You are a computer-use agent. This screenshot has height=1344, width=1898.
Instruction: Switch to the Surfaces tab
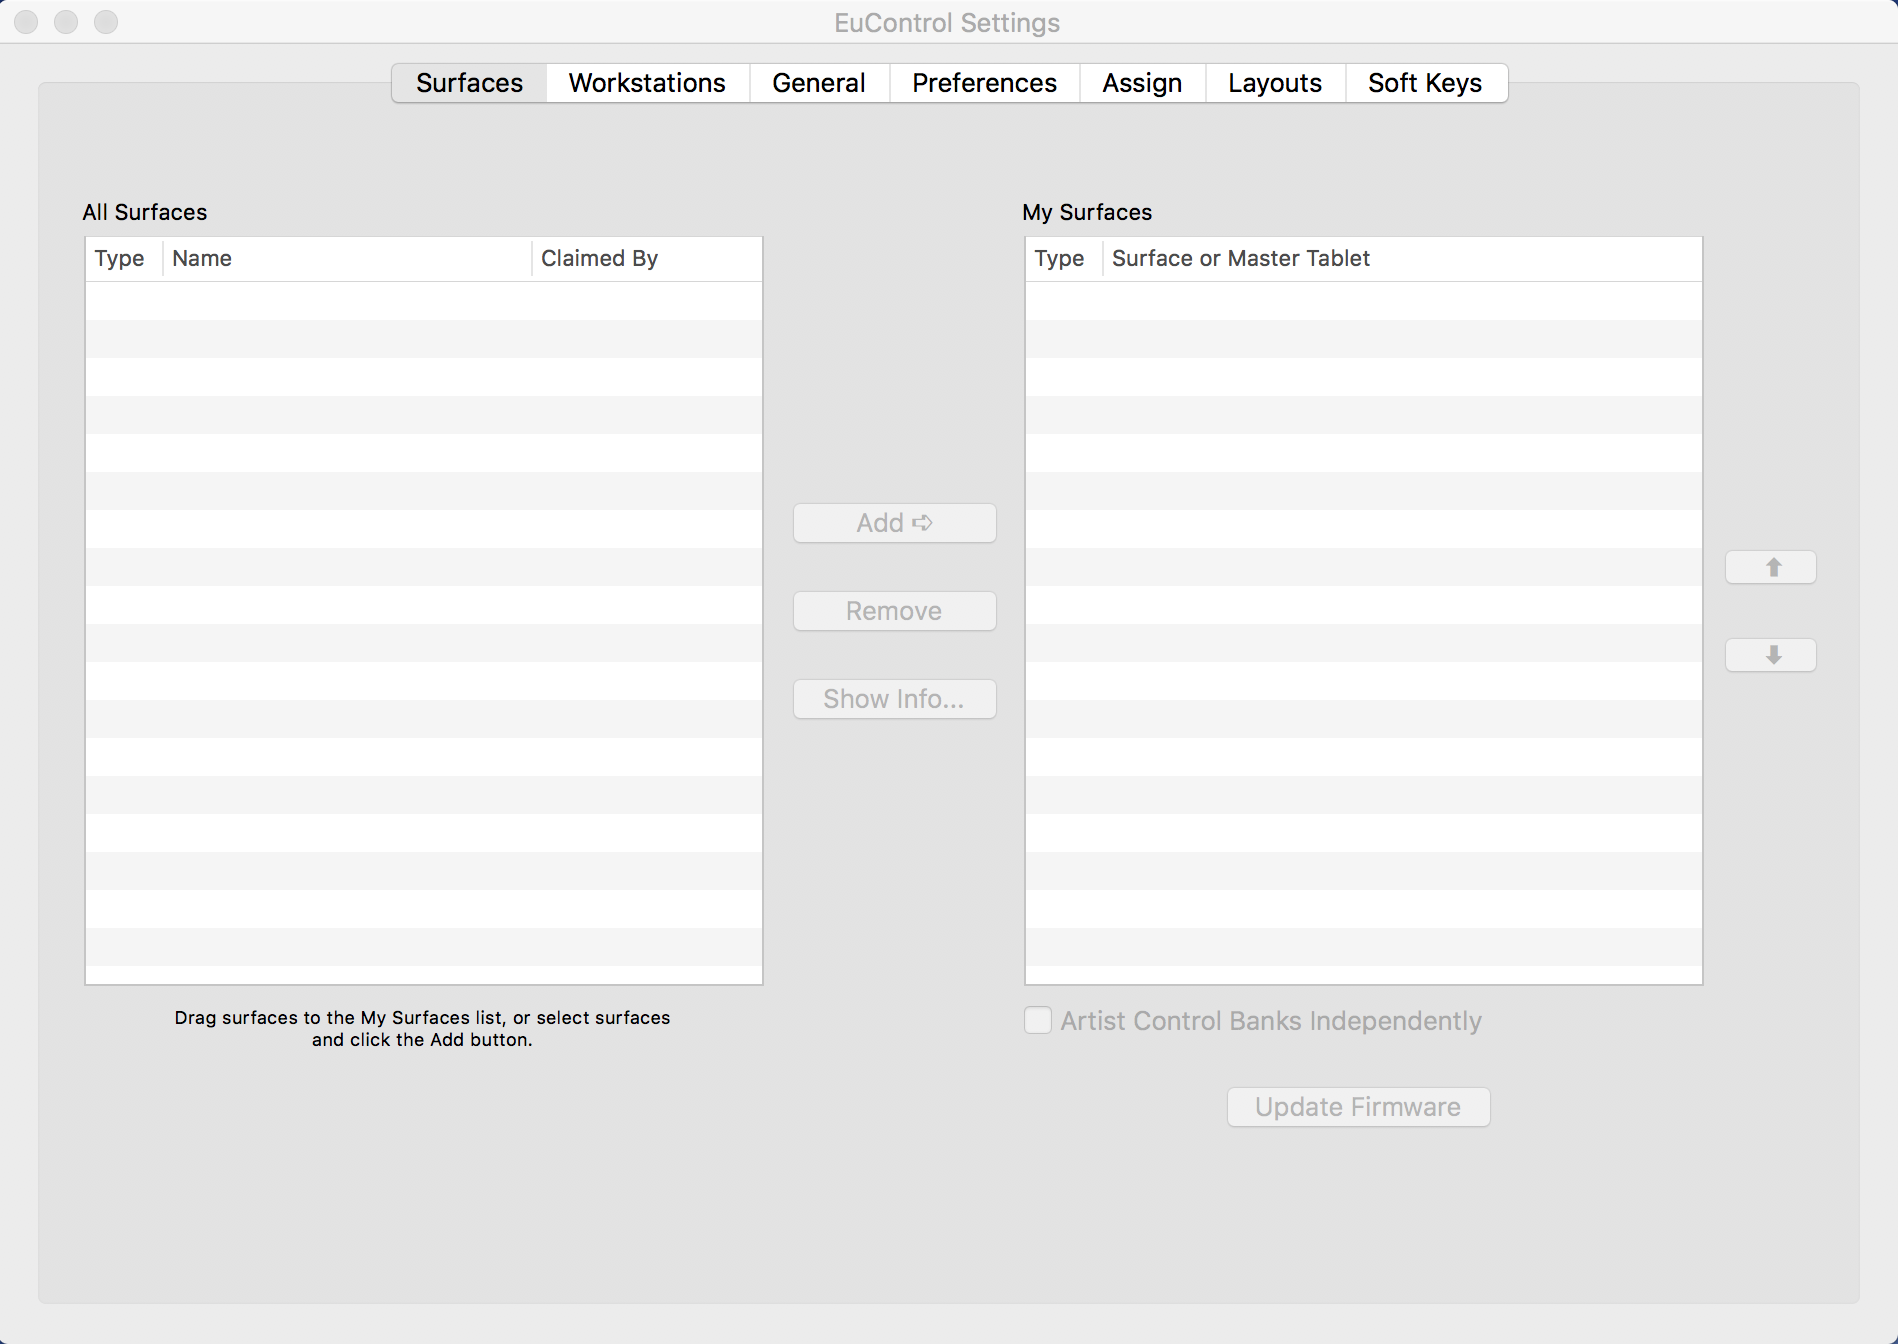[x=469, y=83]
